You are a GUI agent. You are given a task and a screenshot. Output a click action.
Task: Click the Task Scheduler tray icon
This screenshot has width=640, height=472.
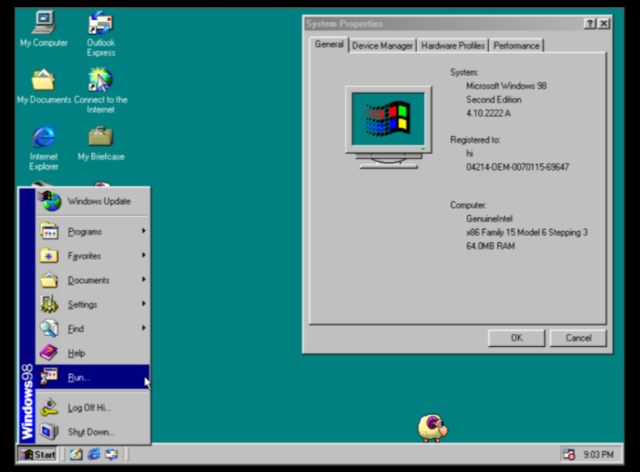point(569,454)
